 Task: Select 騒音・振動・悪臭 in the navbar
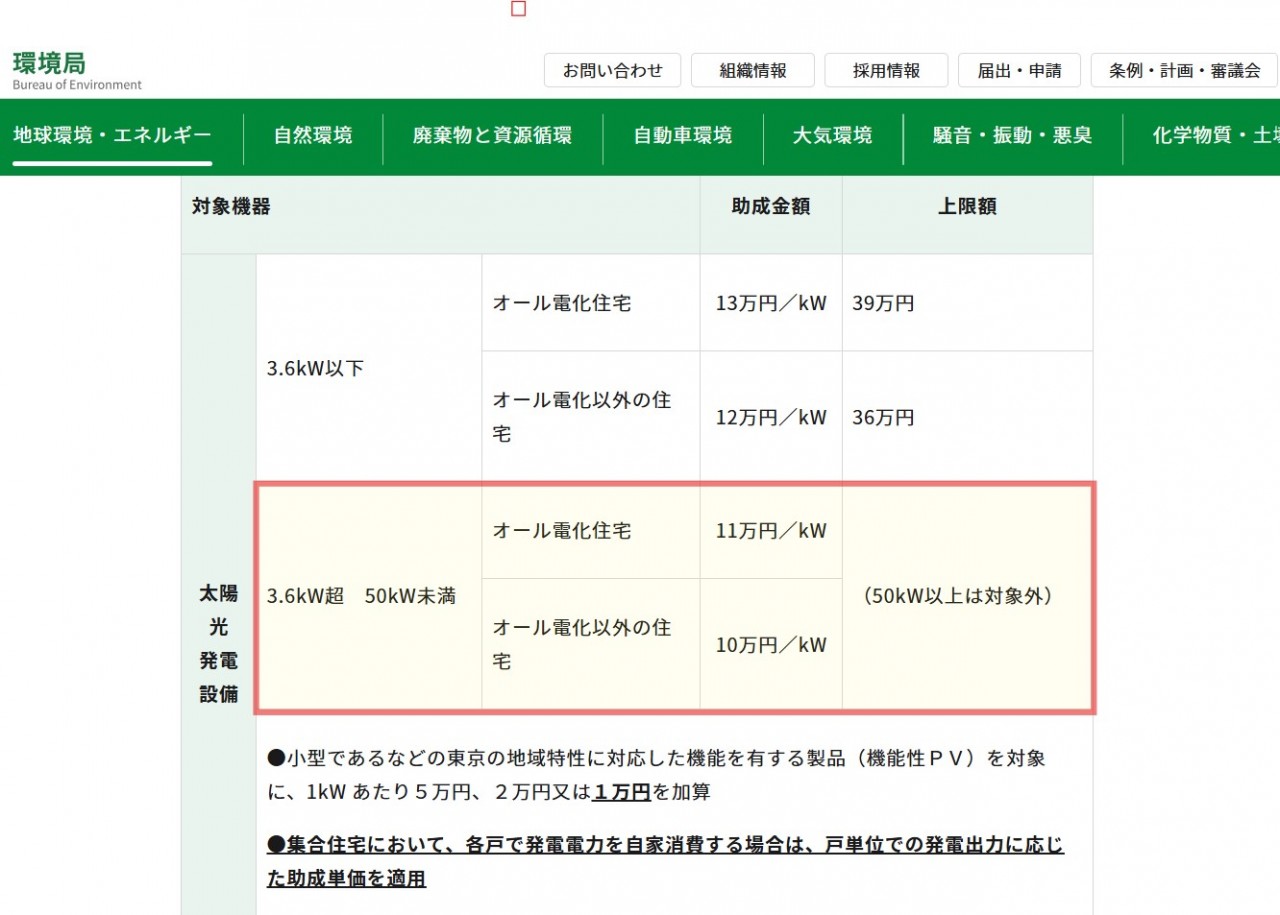(x=1012, y=136)
